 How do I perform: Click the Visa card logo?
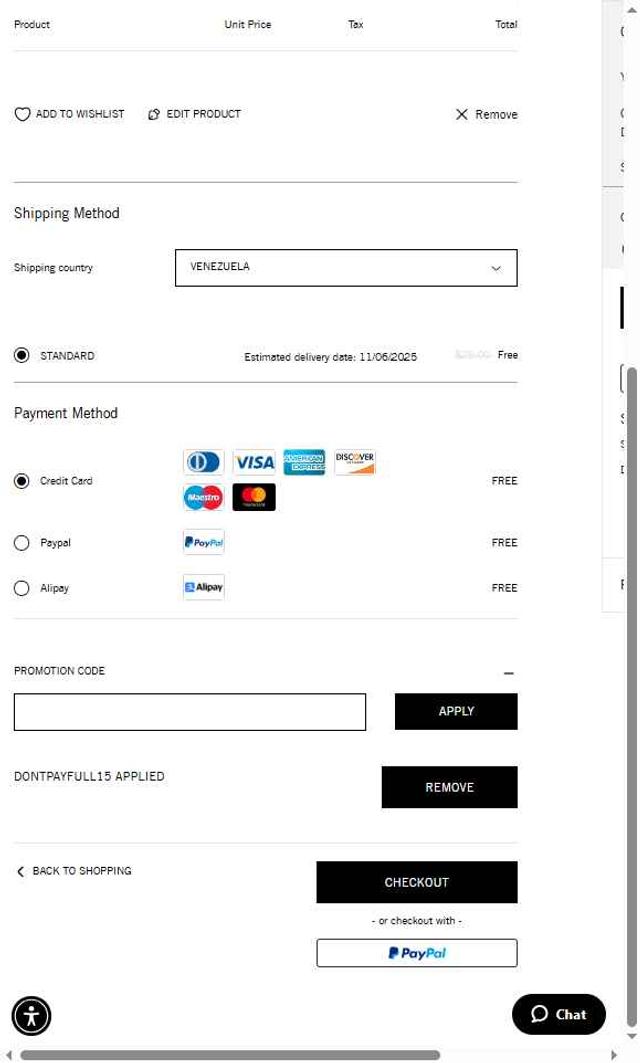pyautogui.click(x=254, y=462)
